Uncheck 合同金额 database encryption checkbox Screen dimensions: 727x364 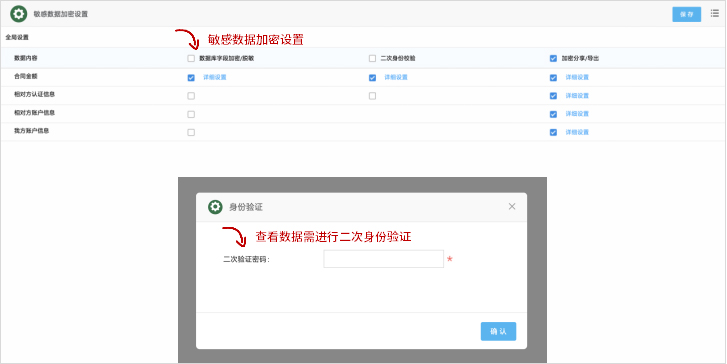(191, 77)
